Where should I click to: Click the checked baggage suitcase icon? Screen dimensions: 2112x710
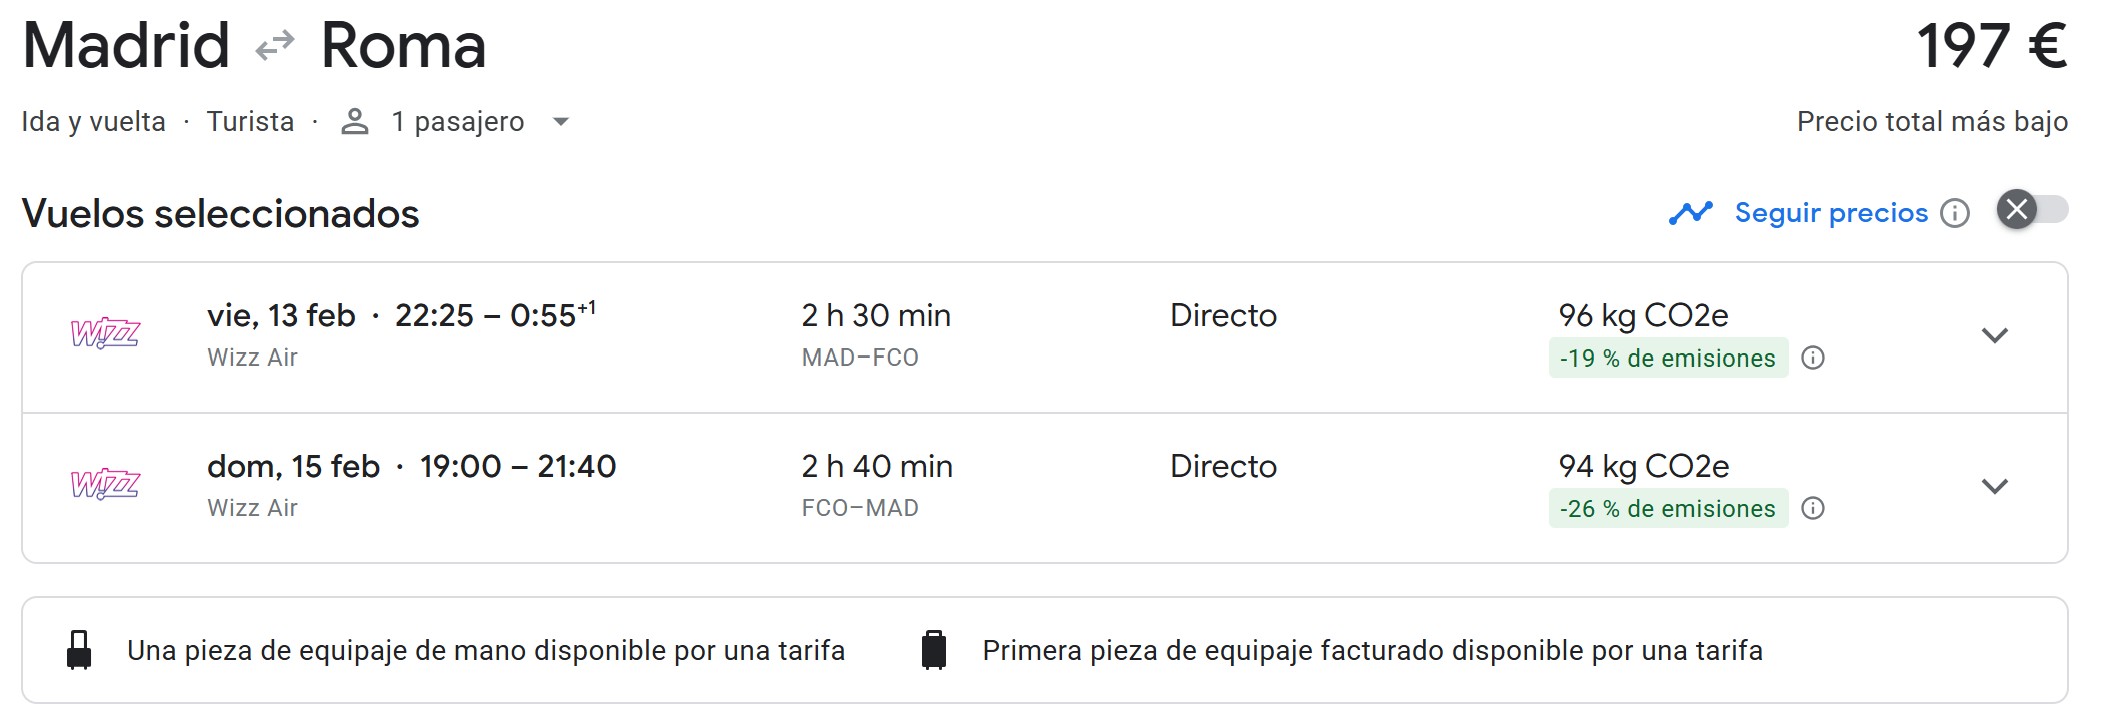tap(934, 650)
